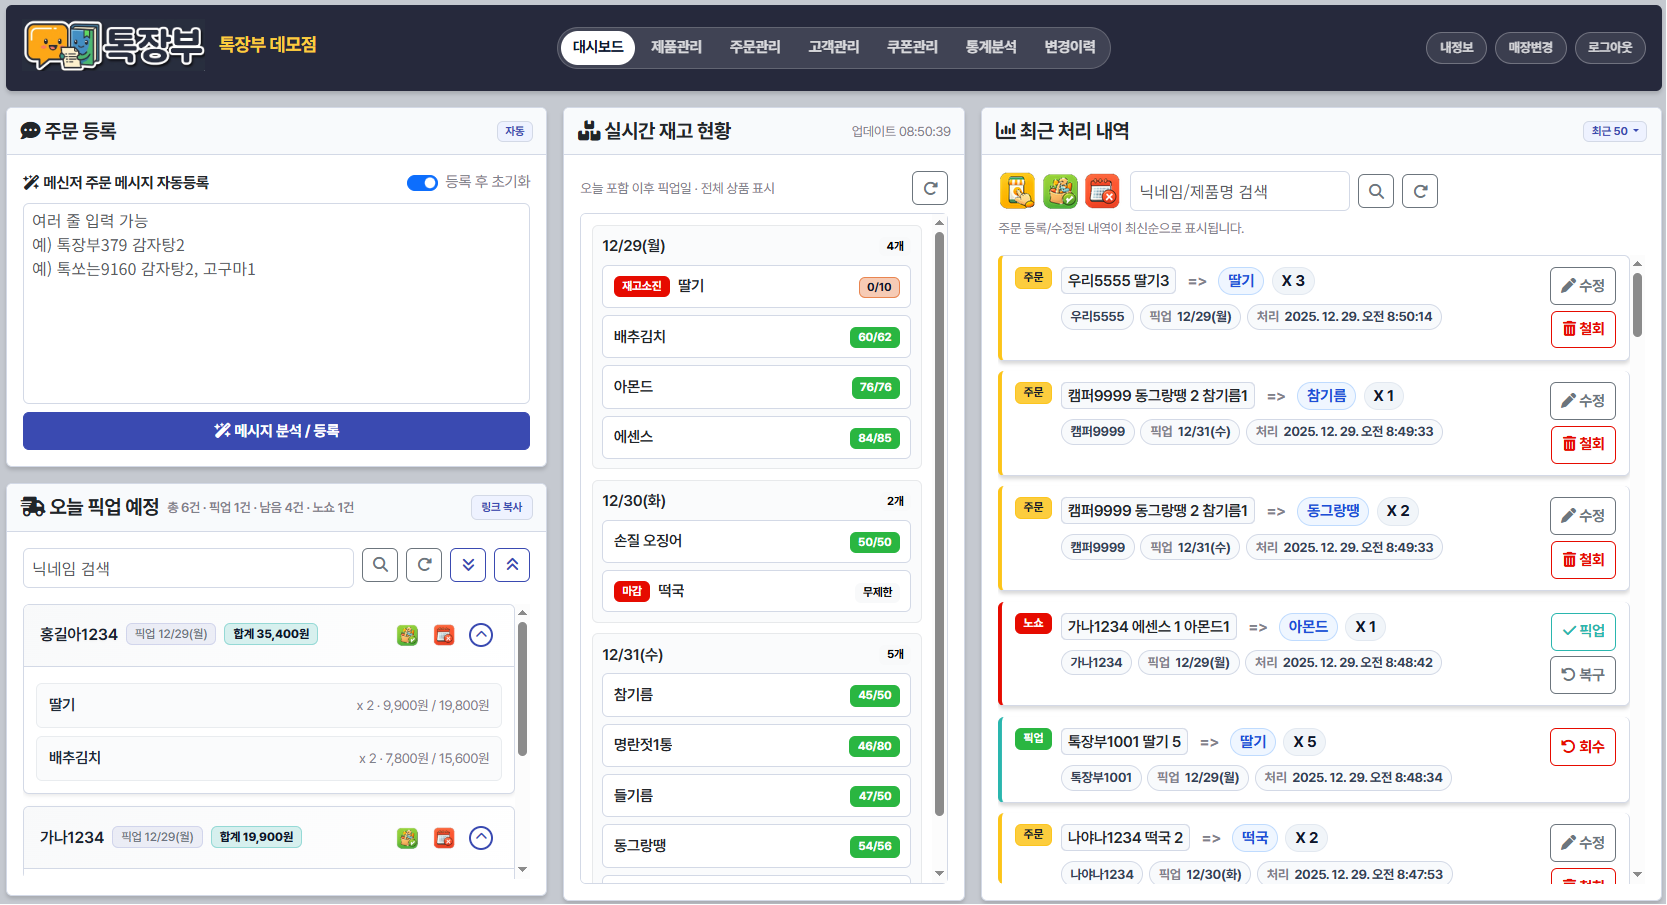This screenshot has width=1667, height=905.
Task: Open the 최근 50 dropdown
Action: [1613, 131]
